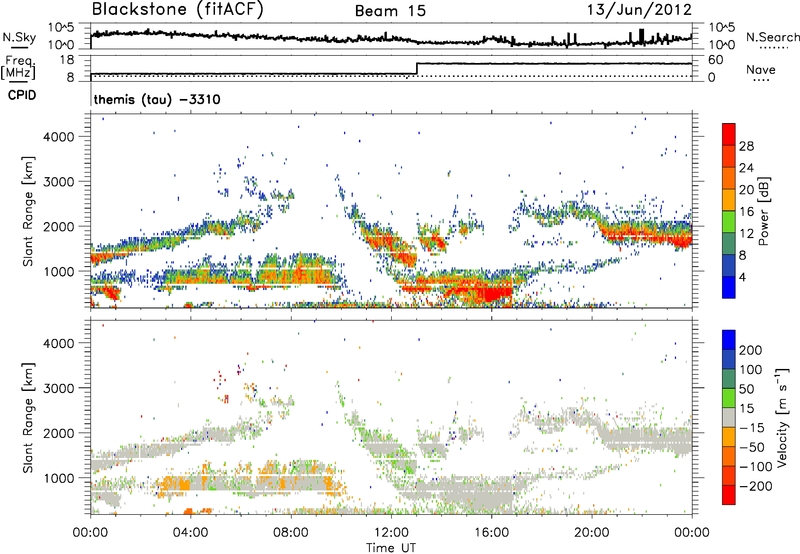Click the 'Power [dB]' color bar label
800x554 pixels.
point(763,211)
